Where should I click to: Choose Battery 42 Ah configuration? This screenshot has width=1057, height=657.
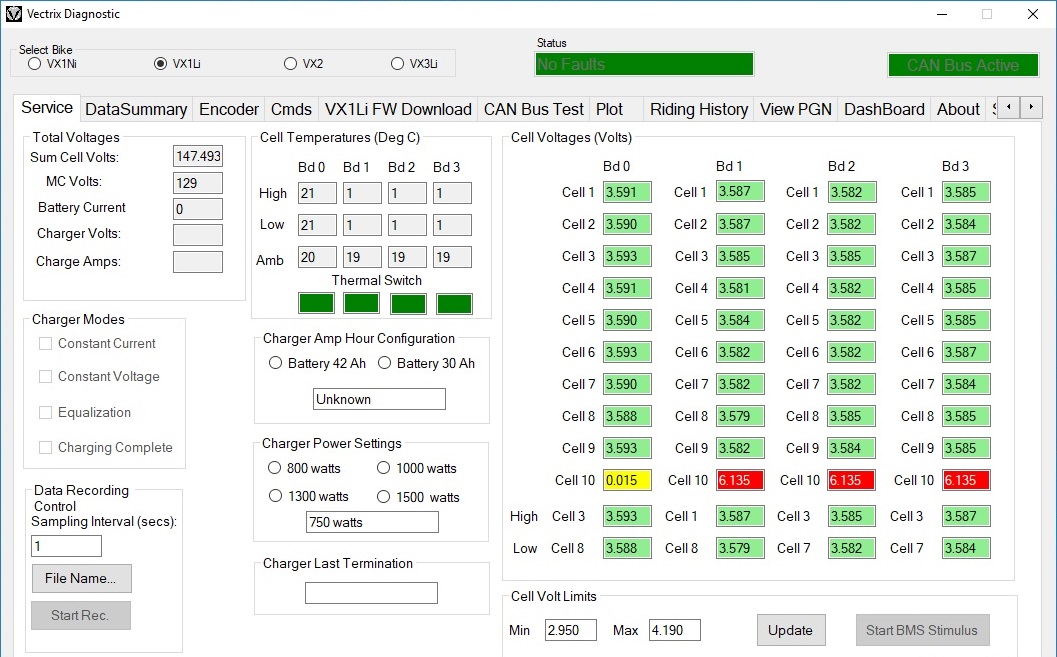pyautogui.click(x=275, y=363)
